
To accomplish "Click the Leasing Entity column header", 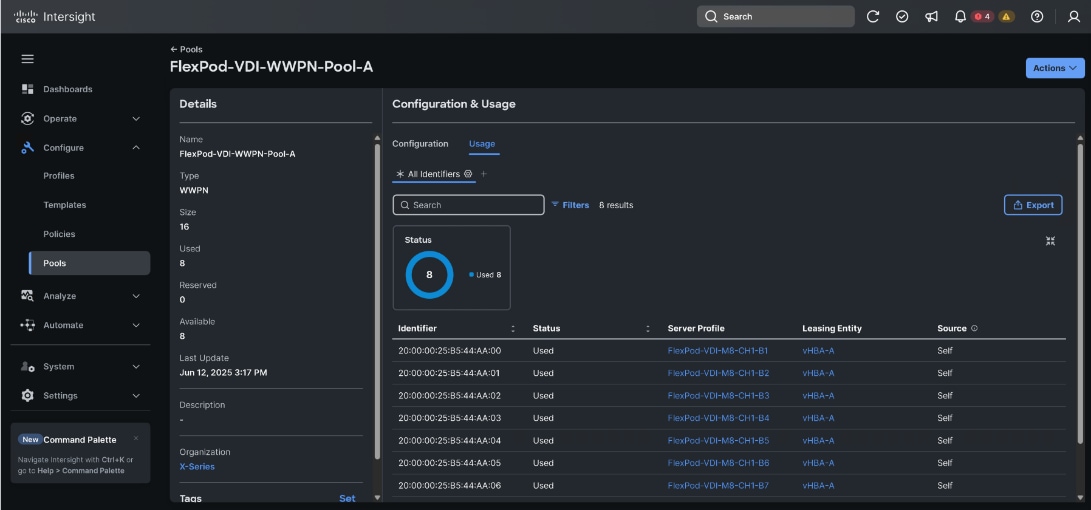I will click(831, 328).
